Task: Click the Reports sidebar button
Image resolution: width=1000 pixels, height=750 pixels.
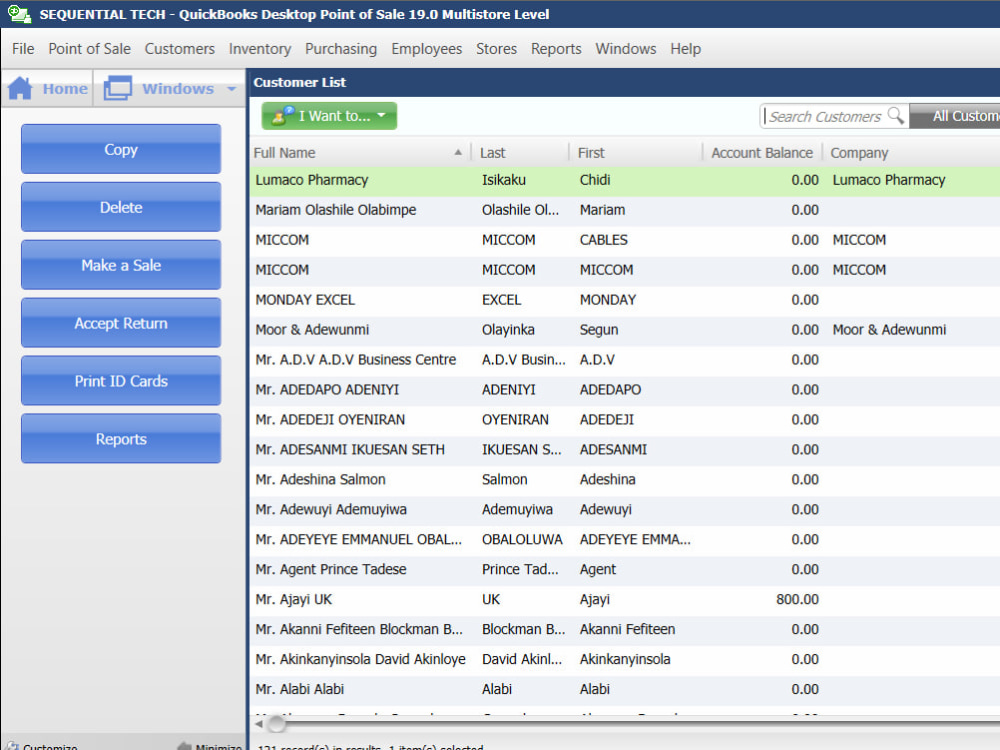Action: pos(121,439)
